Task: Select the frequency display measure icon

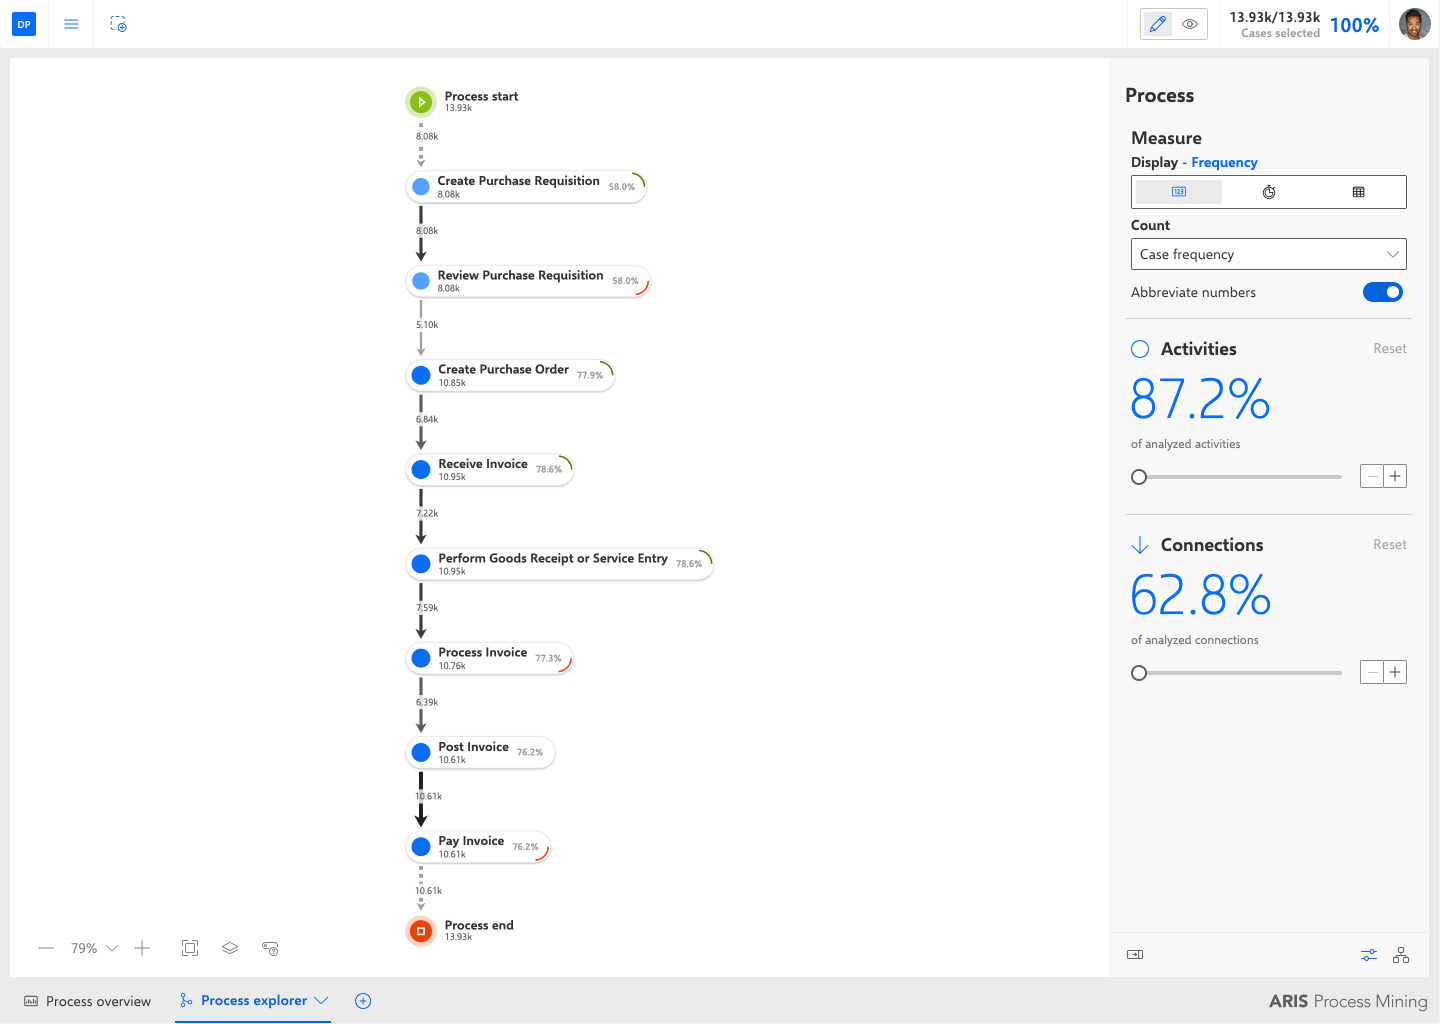Action: tap(1178, 192)
